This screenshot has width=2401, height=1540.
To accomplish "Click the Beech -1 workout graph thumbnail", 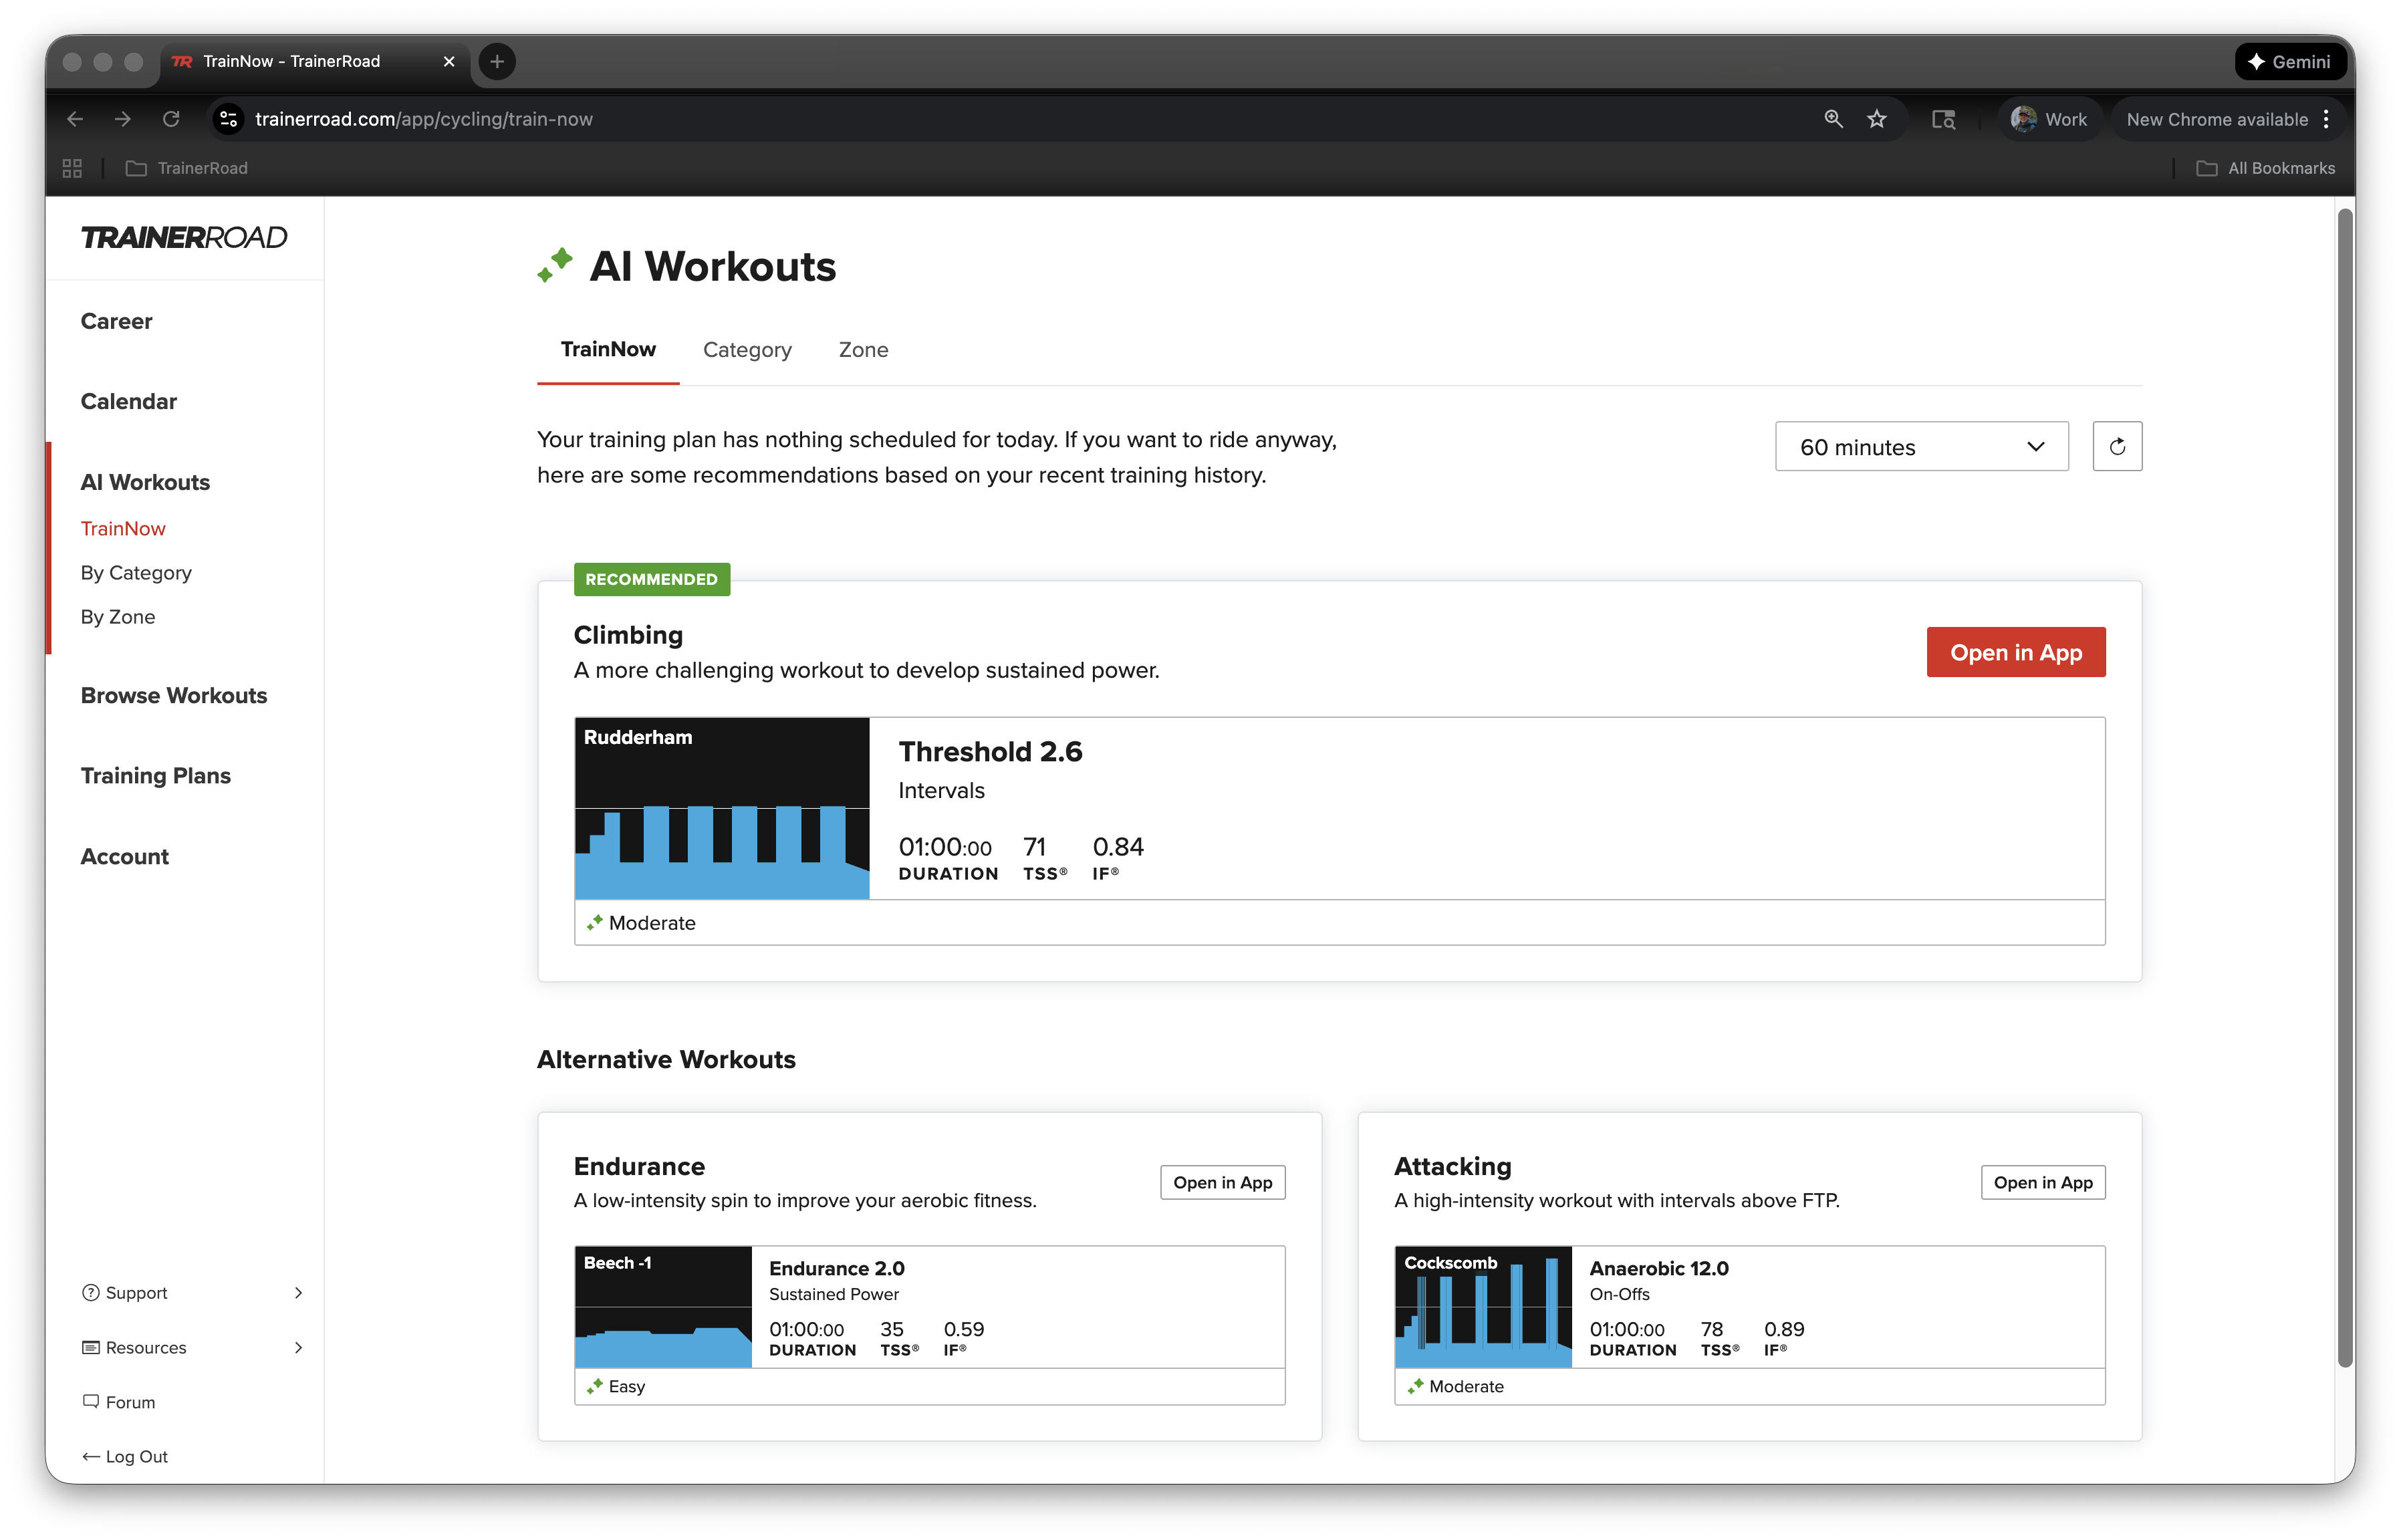I will tap(663, 1306).
